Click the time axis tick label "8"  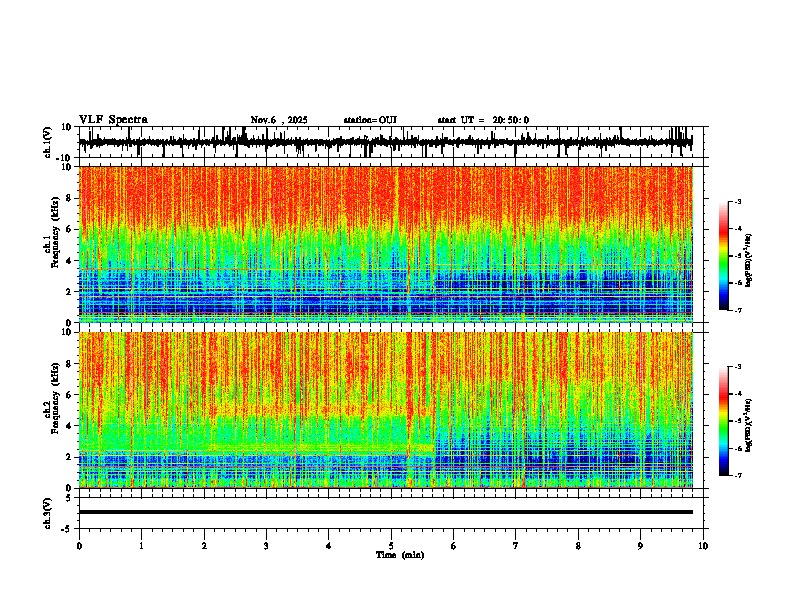click(578, 545)
